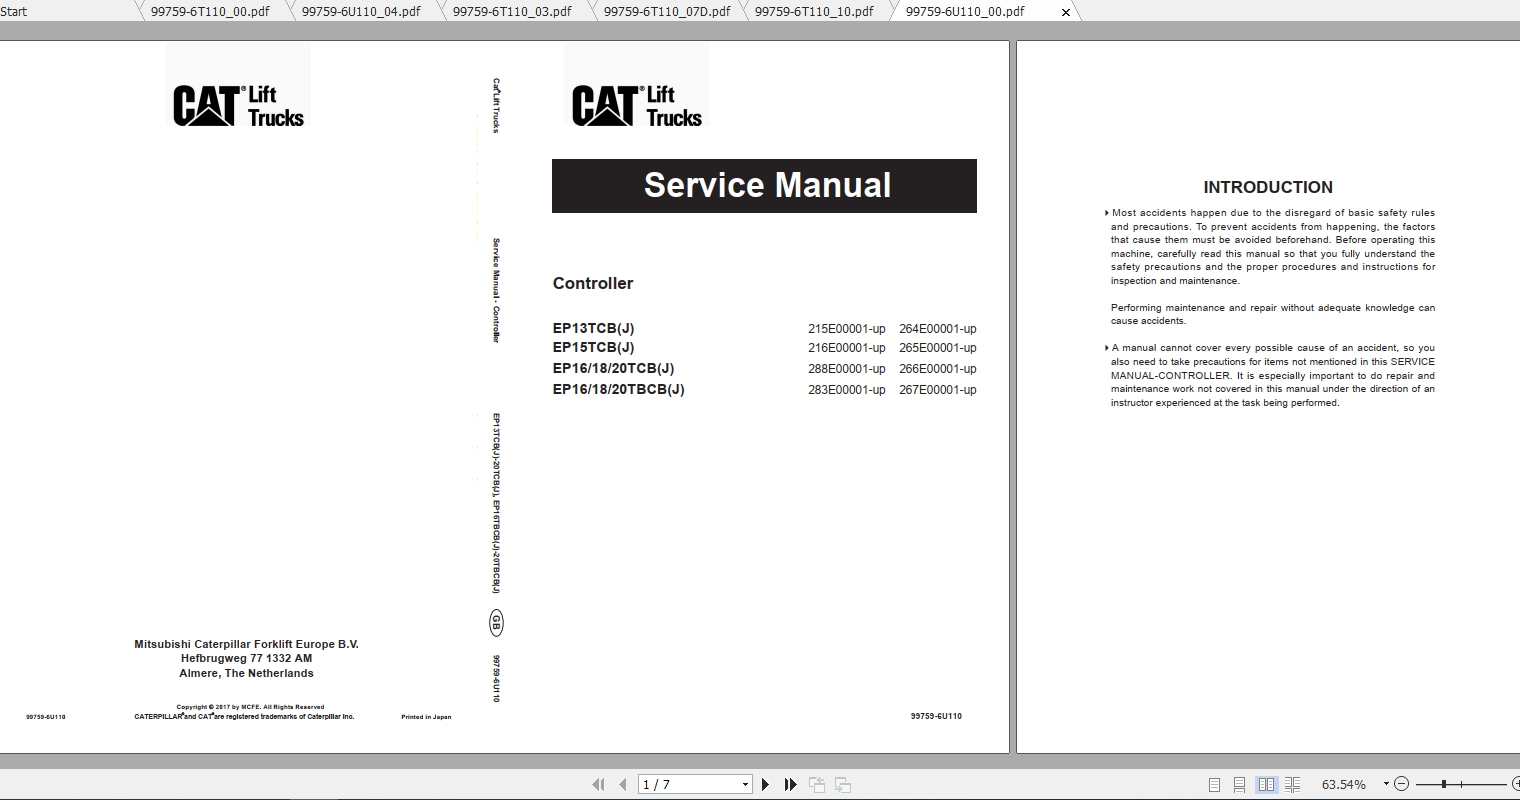Select the single page view icon

click(1215, 784)
